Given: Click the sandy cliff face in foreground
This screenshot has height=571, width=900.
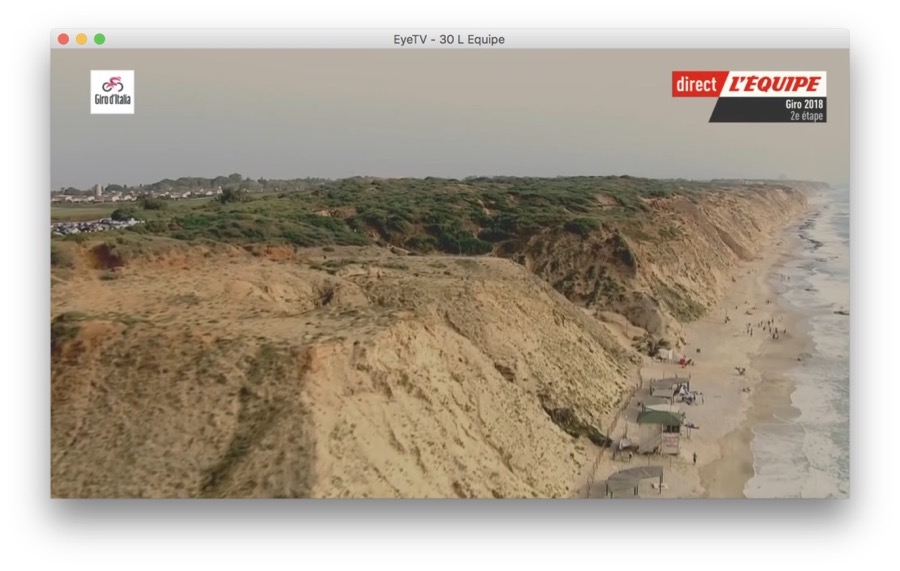Looking at the screenshot, I should pos(400,400).
